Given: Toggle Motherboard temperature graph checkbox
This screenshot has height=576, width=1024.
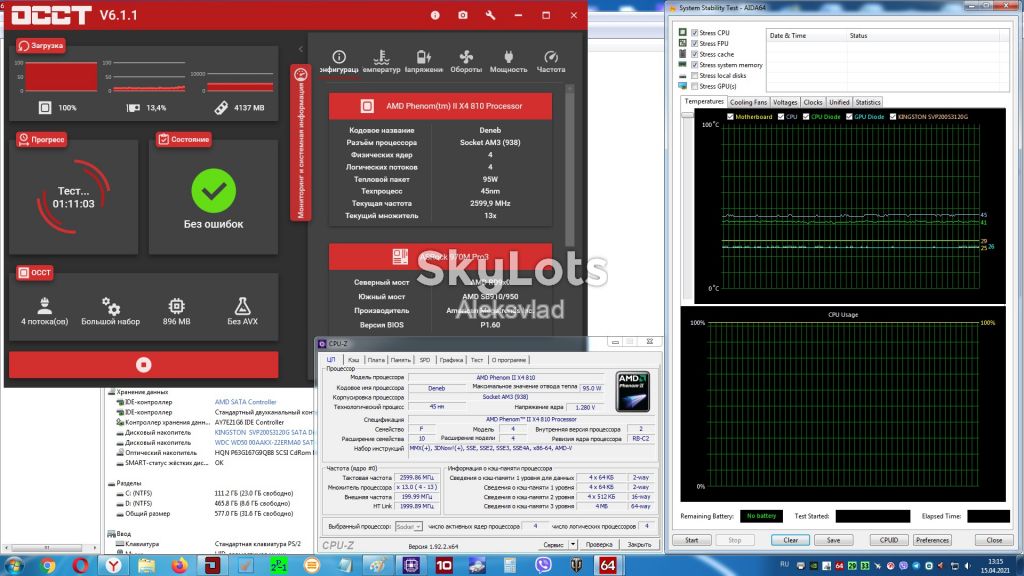Looking at the screenshot, I should click(730, 117).
